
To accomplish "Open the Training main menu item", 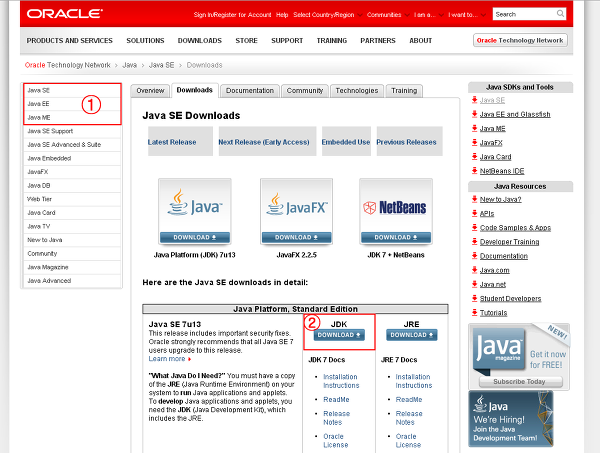I will [332, 41].
